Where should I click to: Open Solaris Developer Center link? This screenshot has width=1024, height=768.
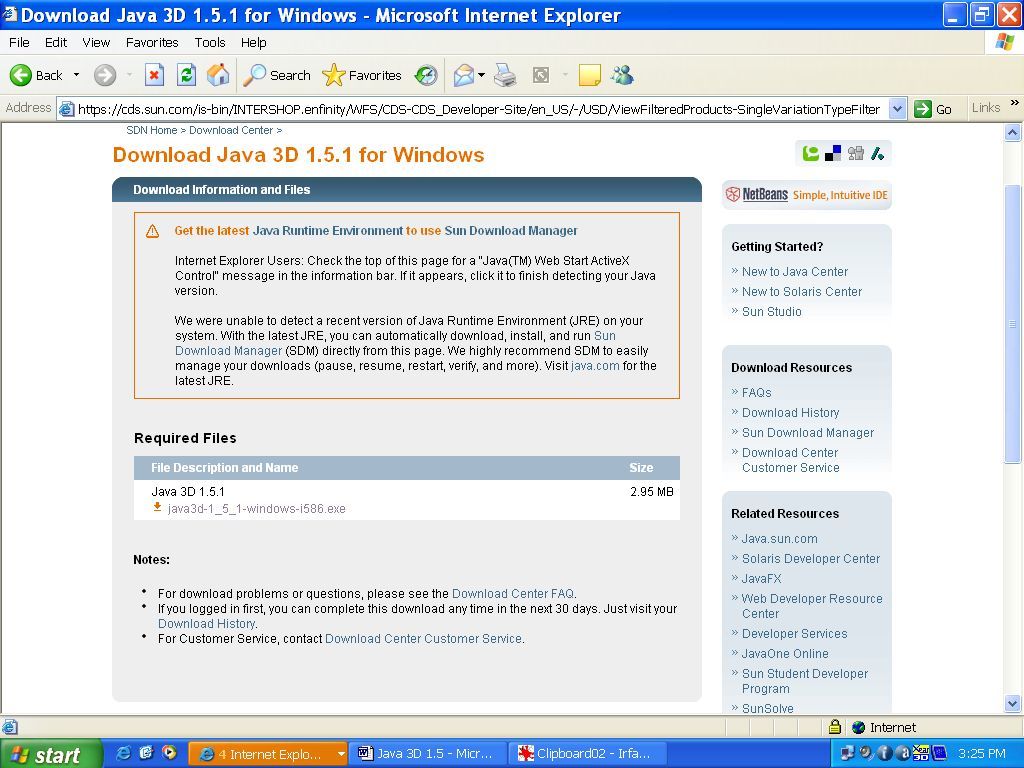coord(810,558)
